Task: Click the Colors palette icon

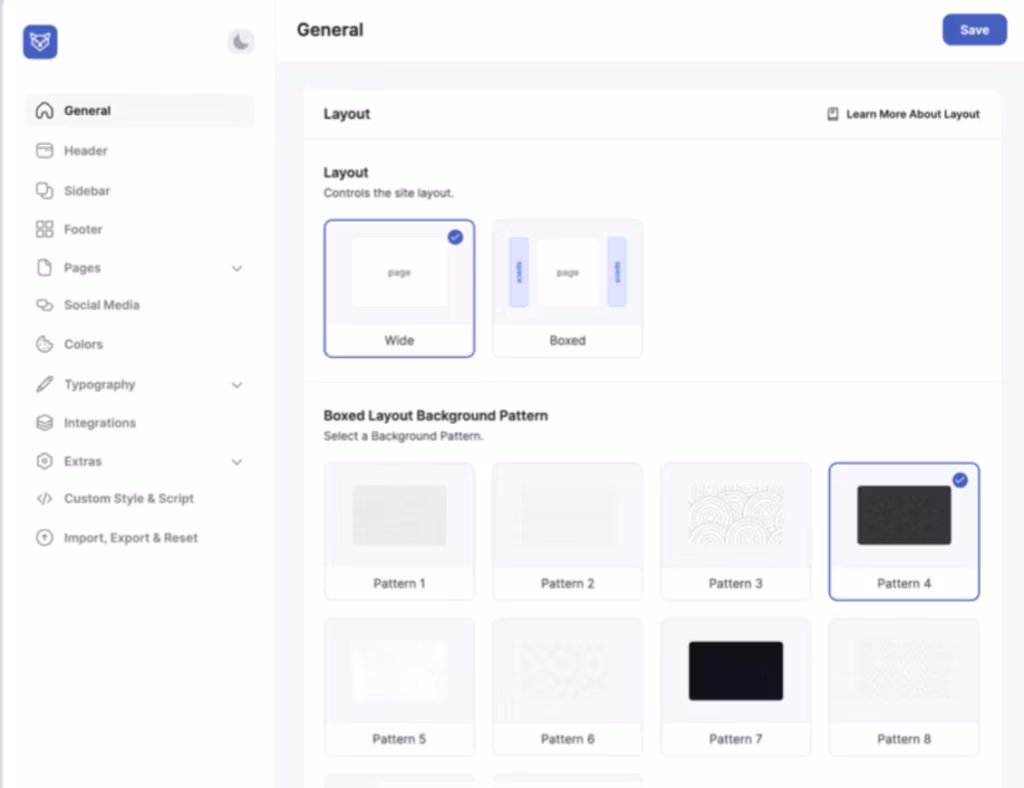Action: point(44,344)
